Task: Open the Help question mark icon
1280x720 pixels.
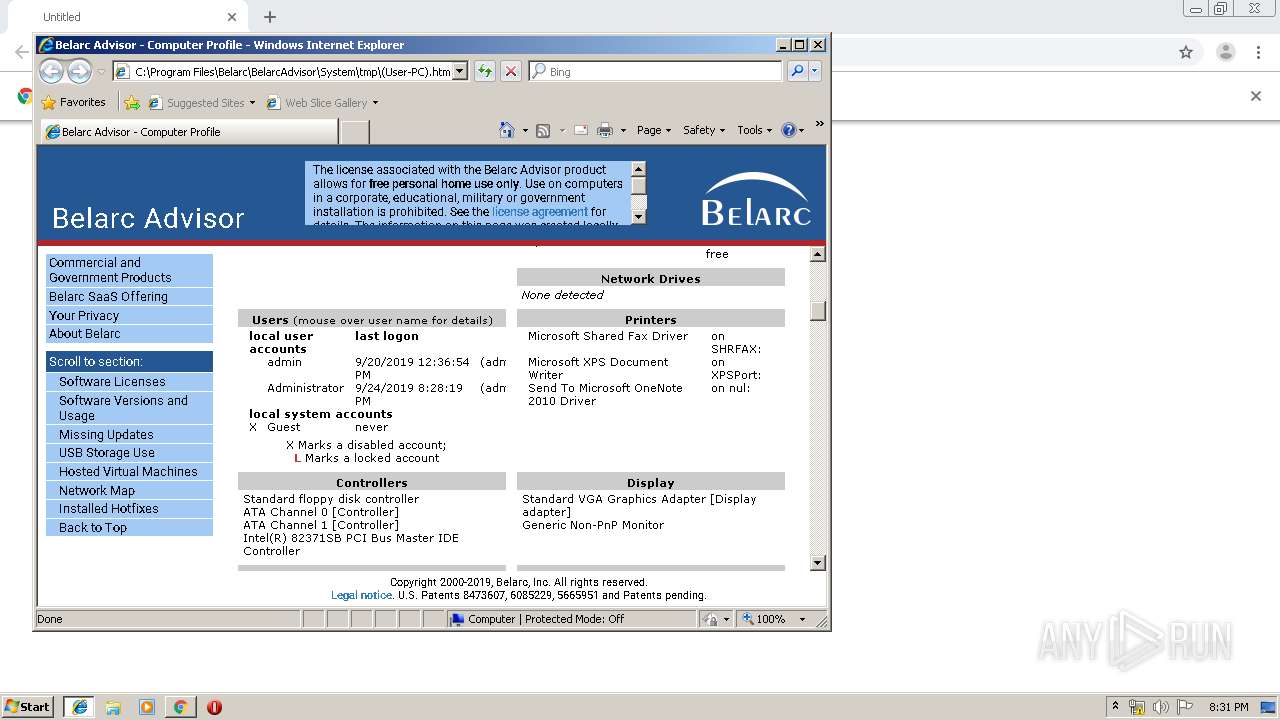Action: pos(788,130)
